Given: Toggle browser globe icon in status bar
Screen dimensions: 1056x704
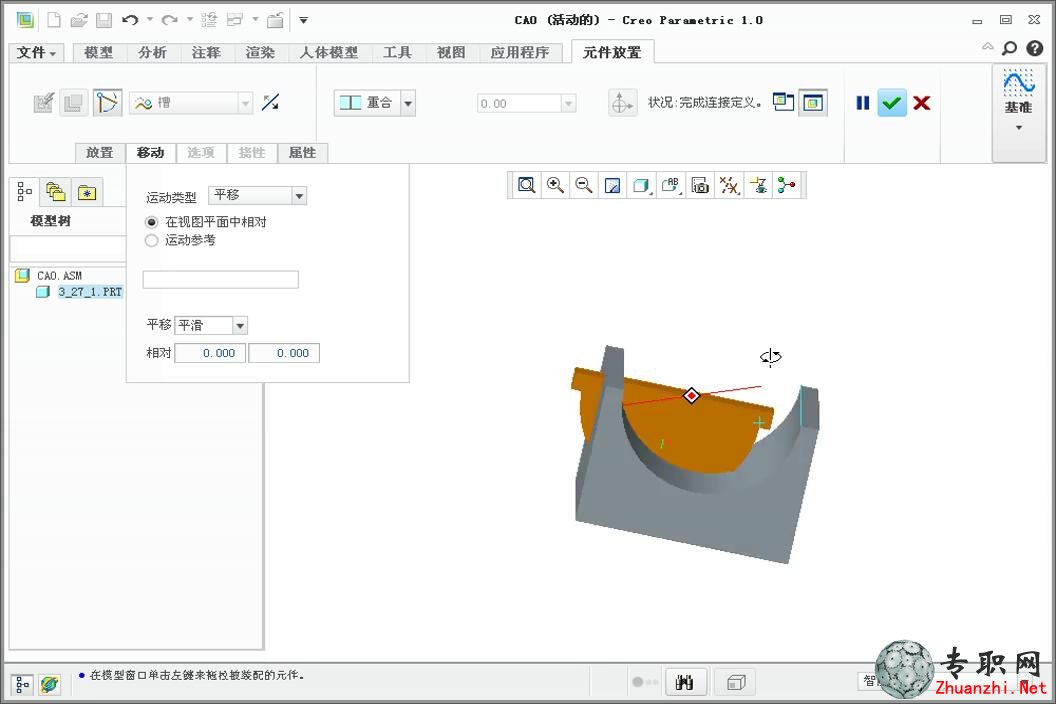Looking at the screenshot, I should [x=49, y=685].
